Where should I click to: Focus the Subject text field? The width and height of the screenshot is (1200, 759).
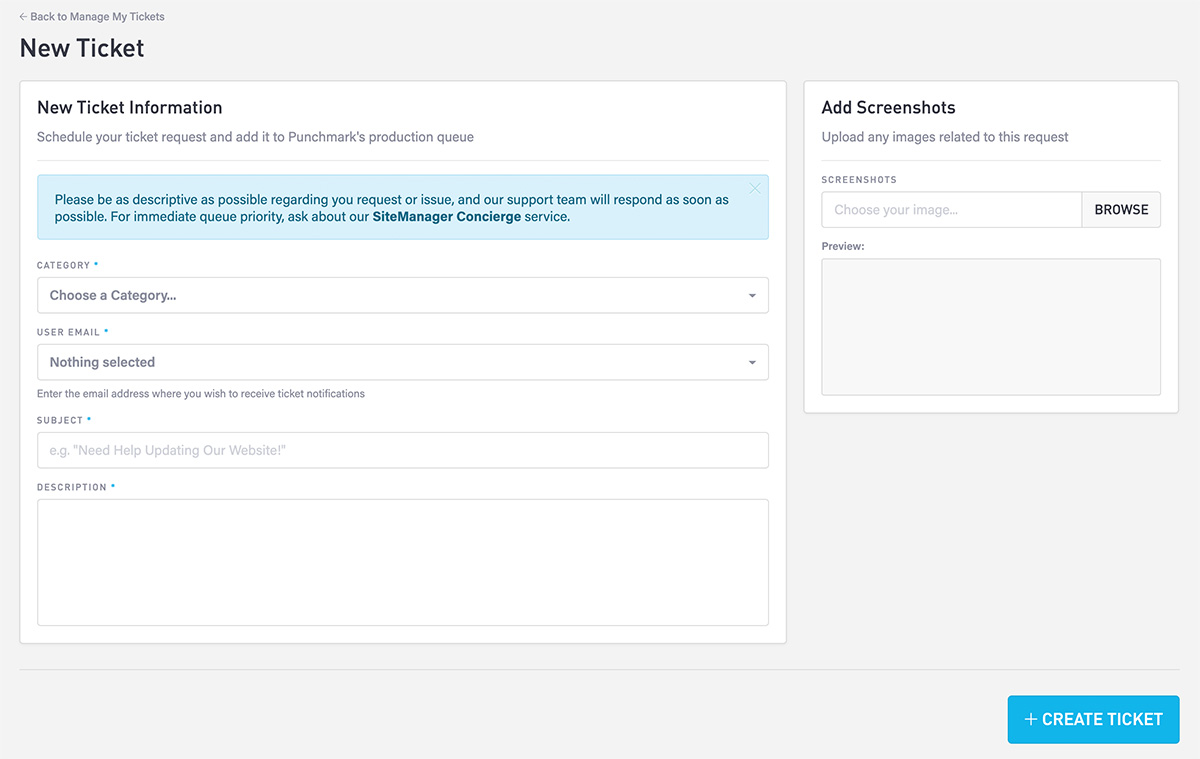402,450
